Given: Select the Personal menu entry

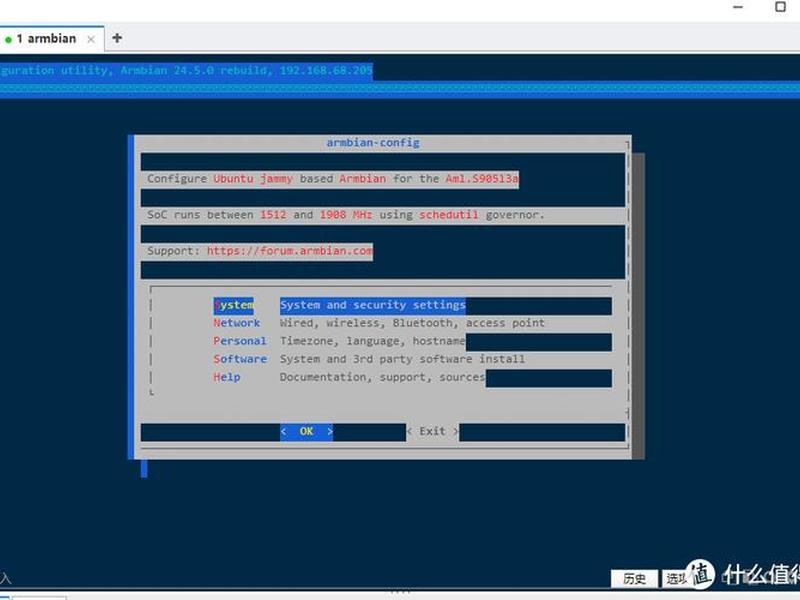Looking at the screenshot, I should (x=240, y=341).
